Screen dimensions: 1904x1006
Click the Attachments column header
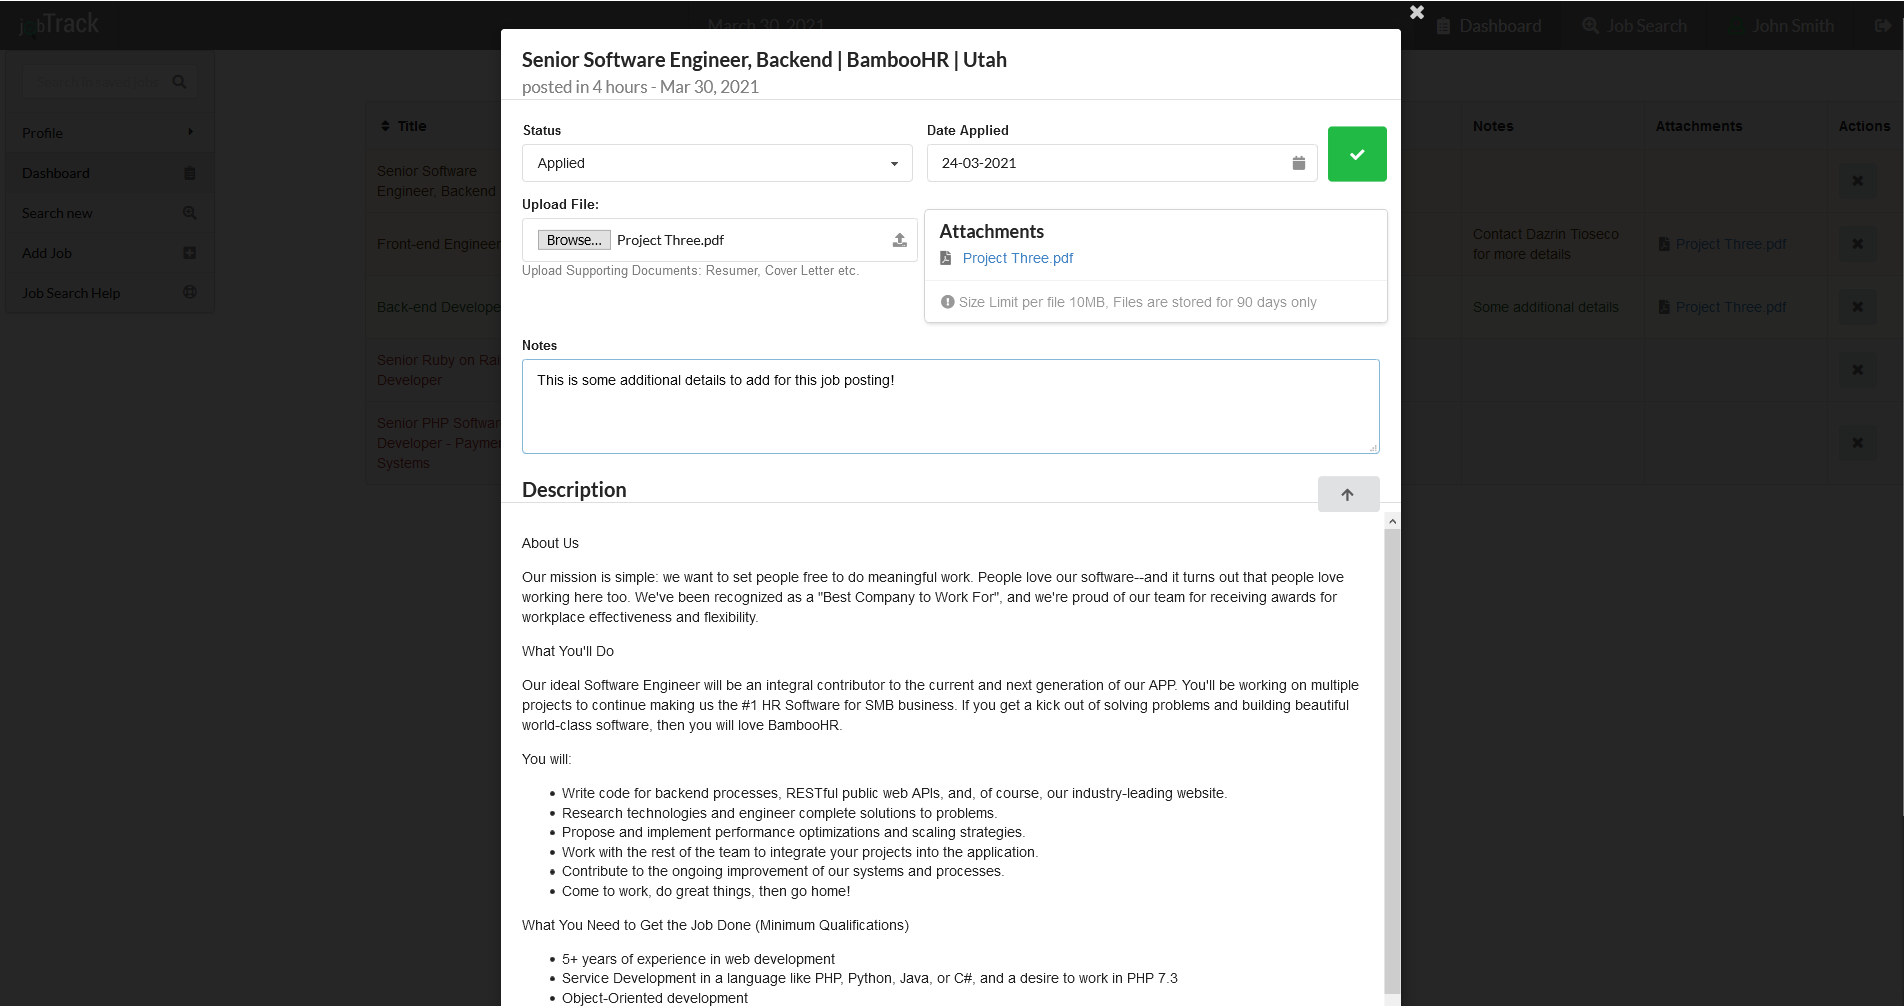click(x=1699, y=126)
